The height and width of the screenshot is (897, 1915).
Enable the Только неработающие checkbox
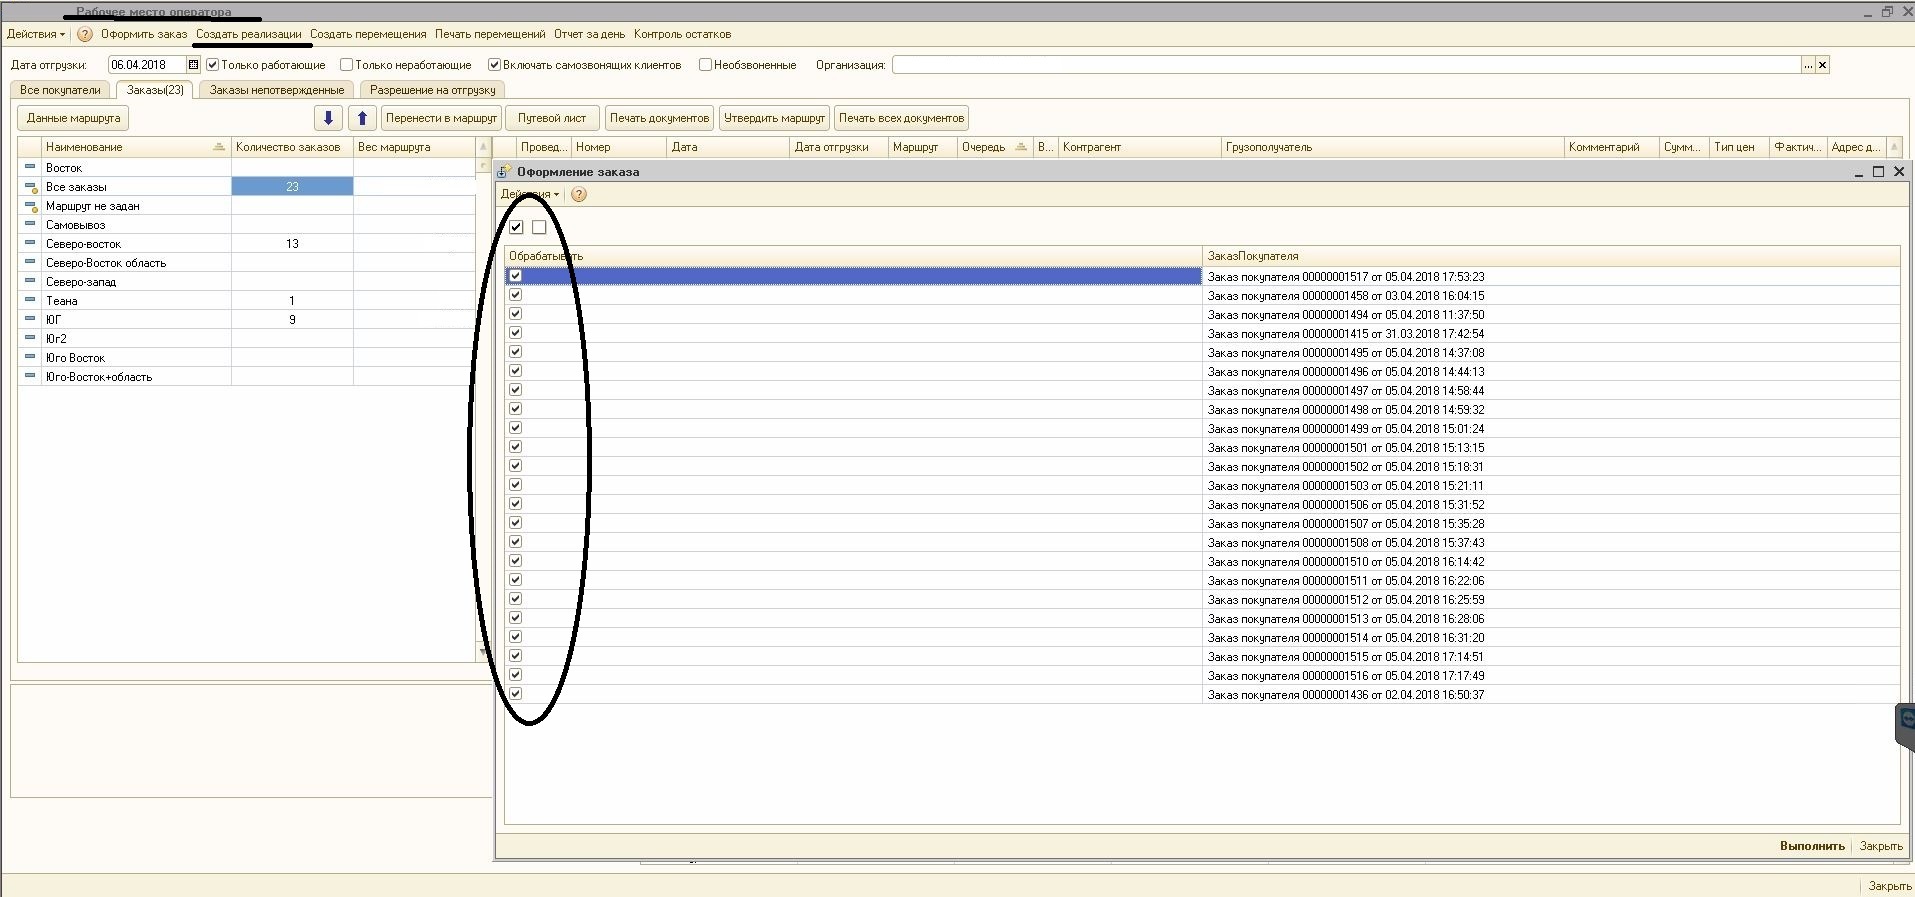[x=347, y=65]
